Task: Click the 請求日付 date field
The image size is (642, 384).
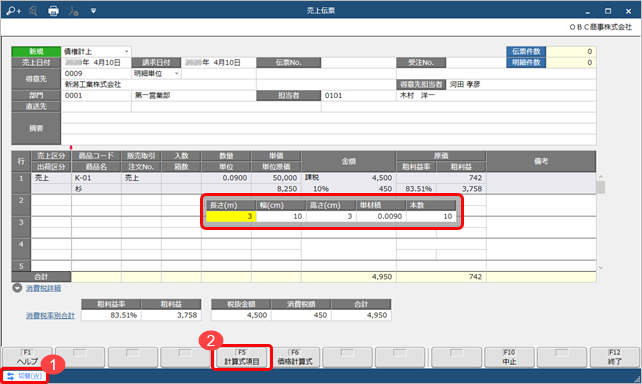Action: [x=219, y=63]
